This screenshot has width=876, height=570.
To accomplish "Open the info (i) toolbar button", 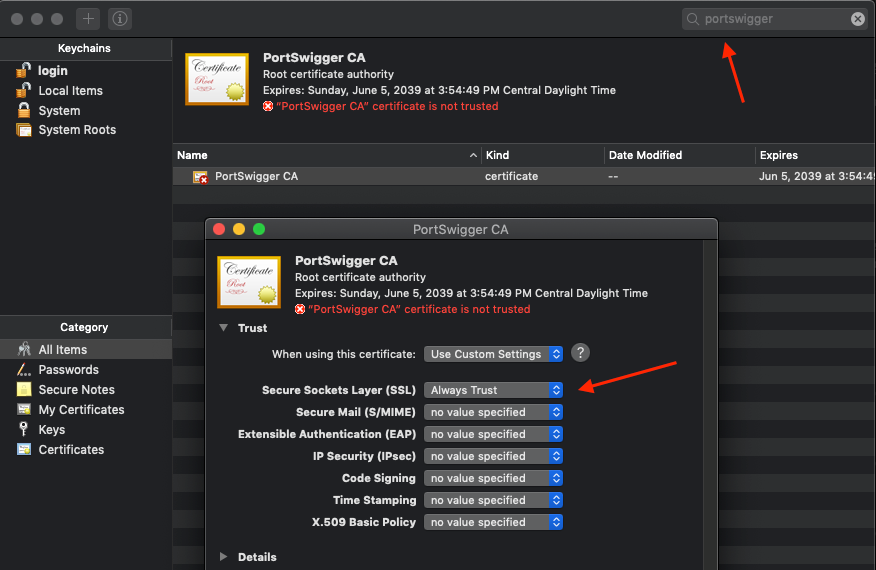I will click(120, 19).
